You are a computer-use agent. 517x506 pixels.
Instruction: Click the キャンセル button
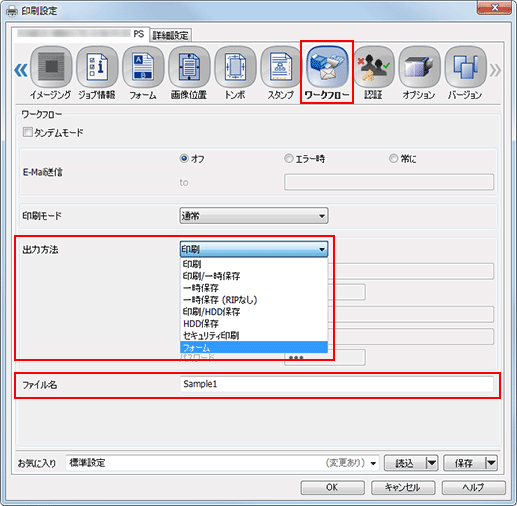pyautogui.click(x=403, y=488)
